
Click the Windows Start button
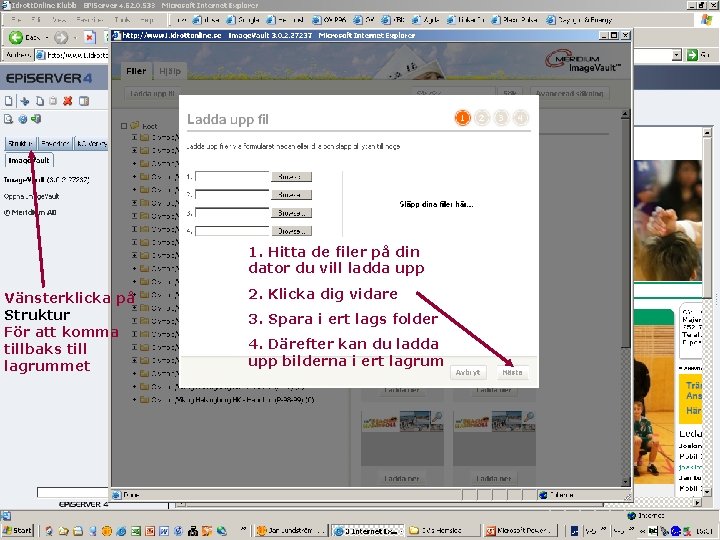coord(17,531)
